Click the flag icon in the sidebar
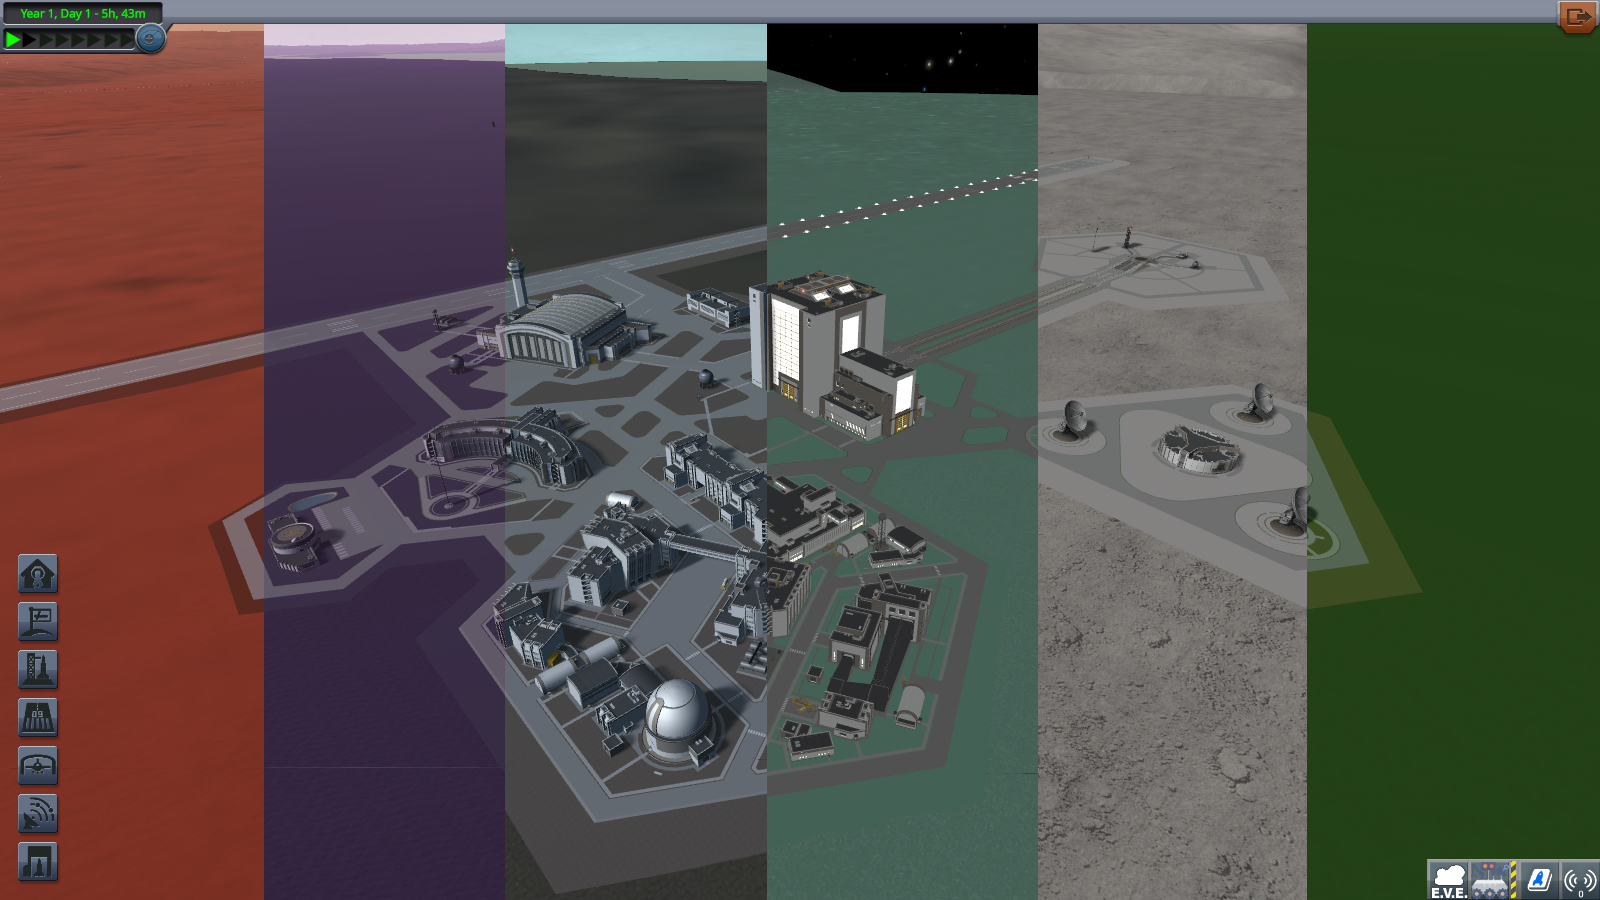Image resolution: width=1600 pixels, height=900 pixels. [x=38, y=622]
